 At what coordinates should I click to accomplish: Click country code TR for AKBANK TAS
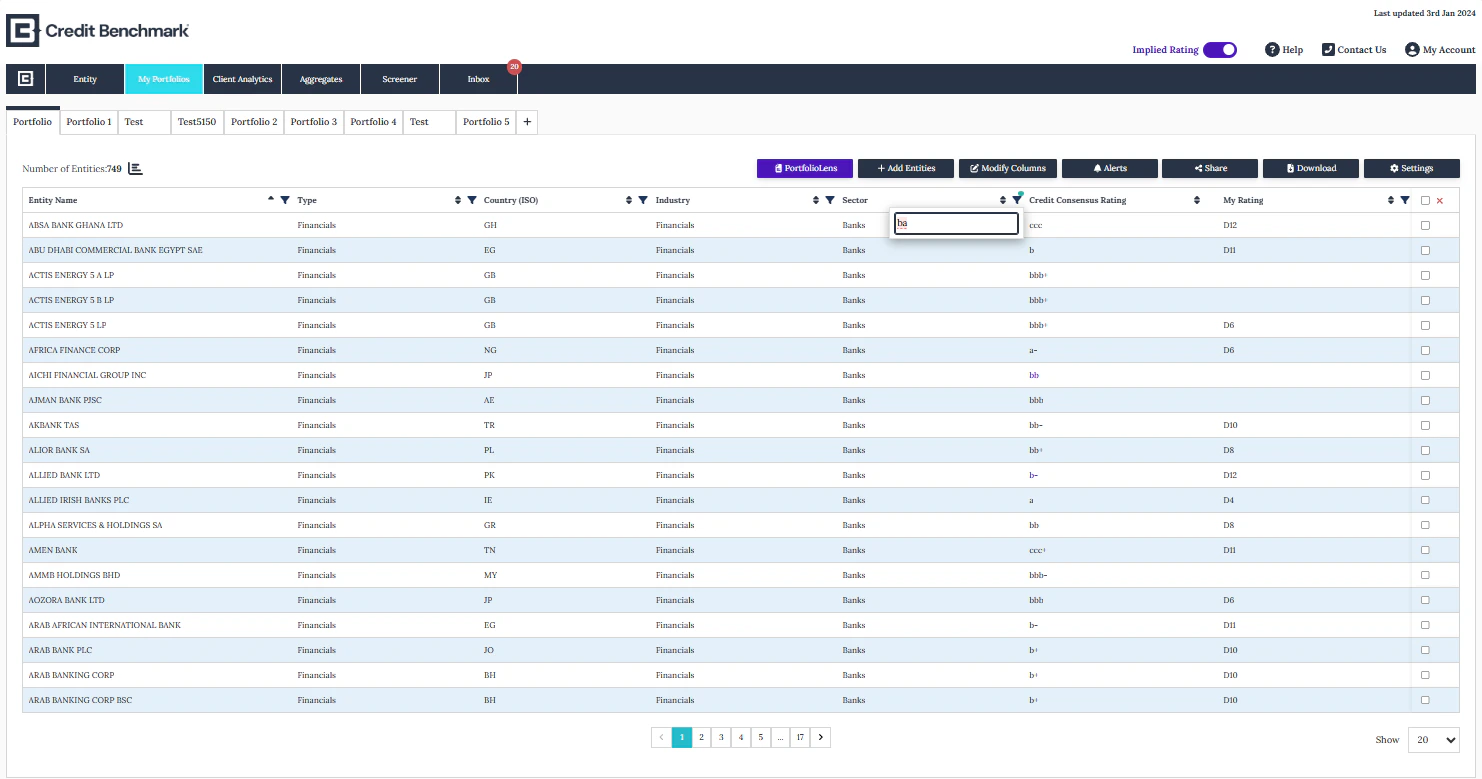point(489,425)
